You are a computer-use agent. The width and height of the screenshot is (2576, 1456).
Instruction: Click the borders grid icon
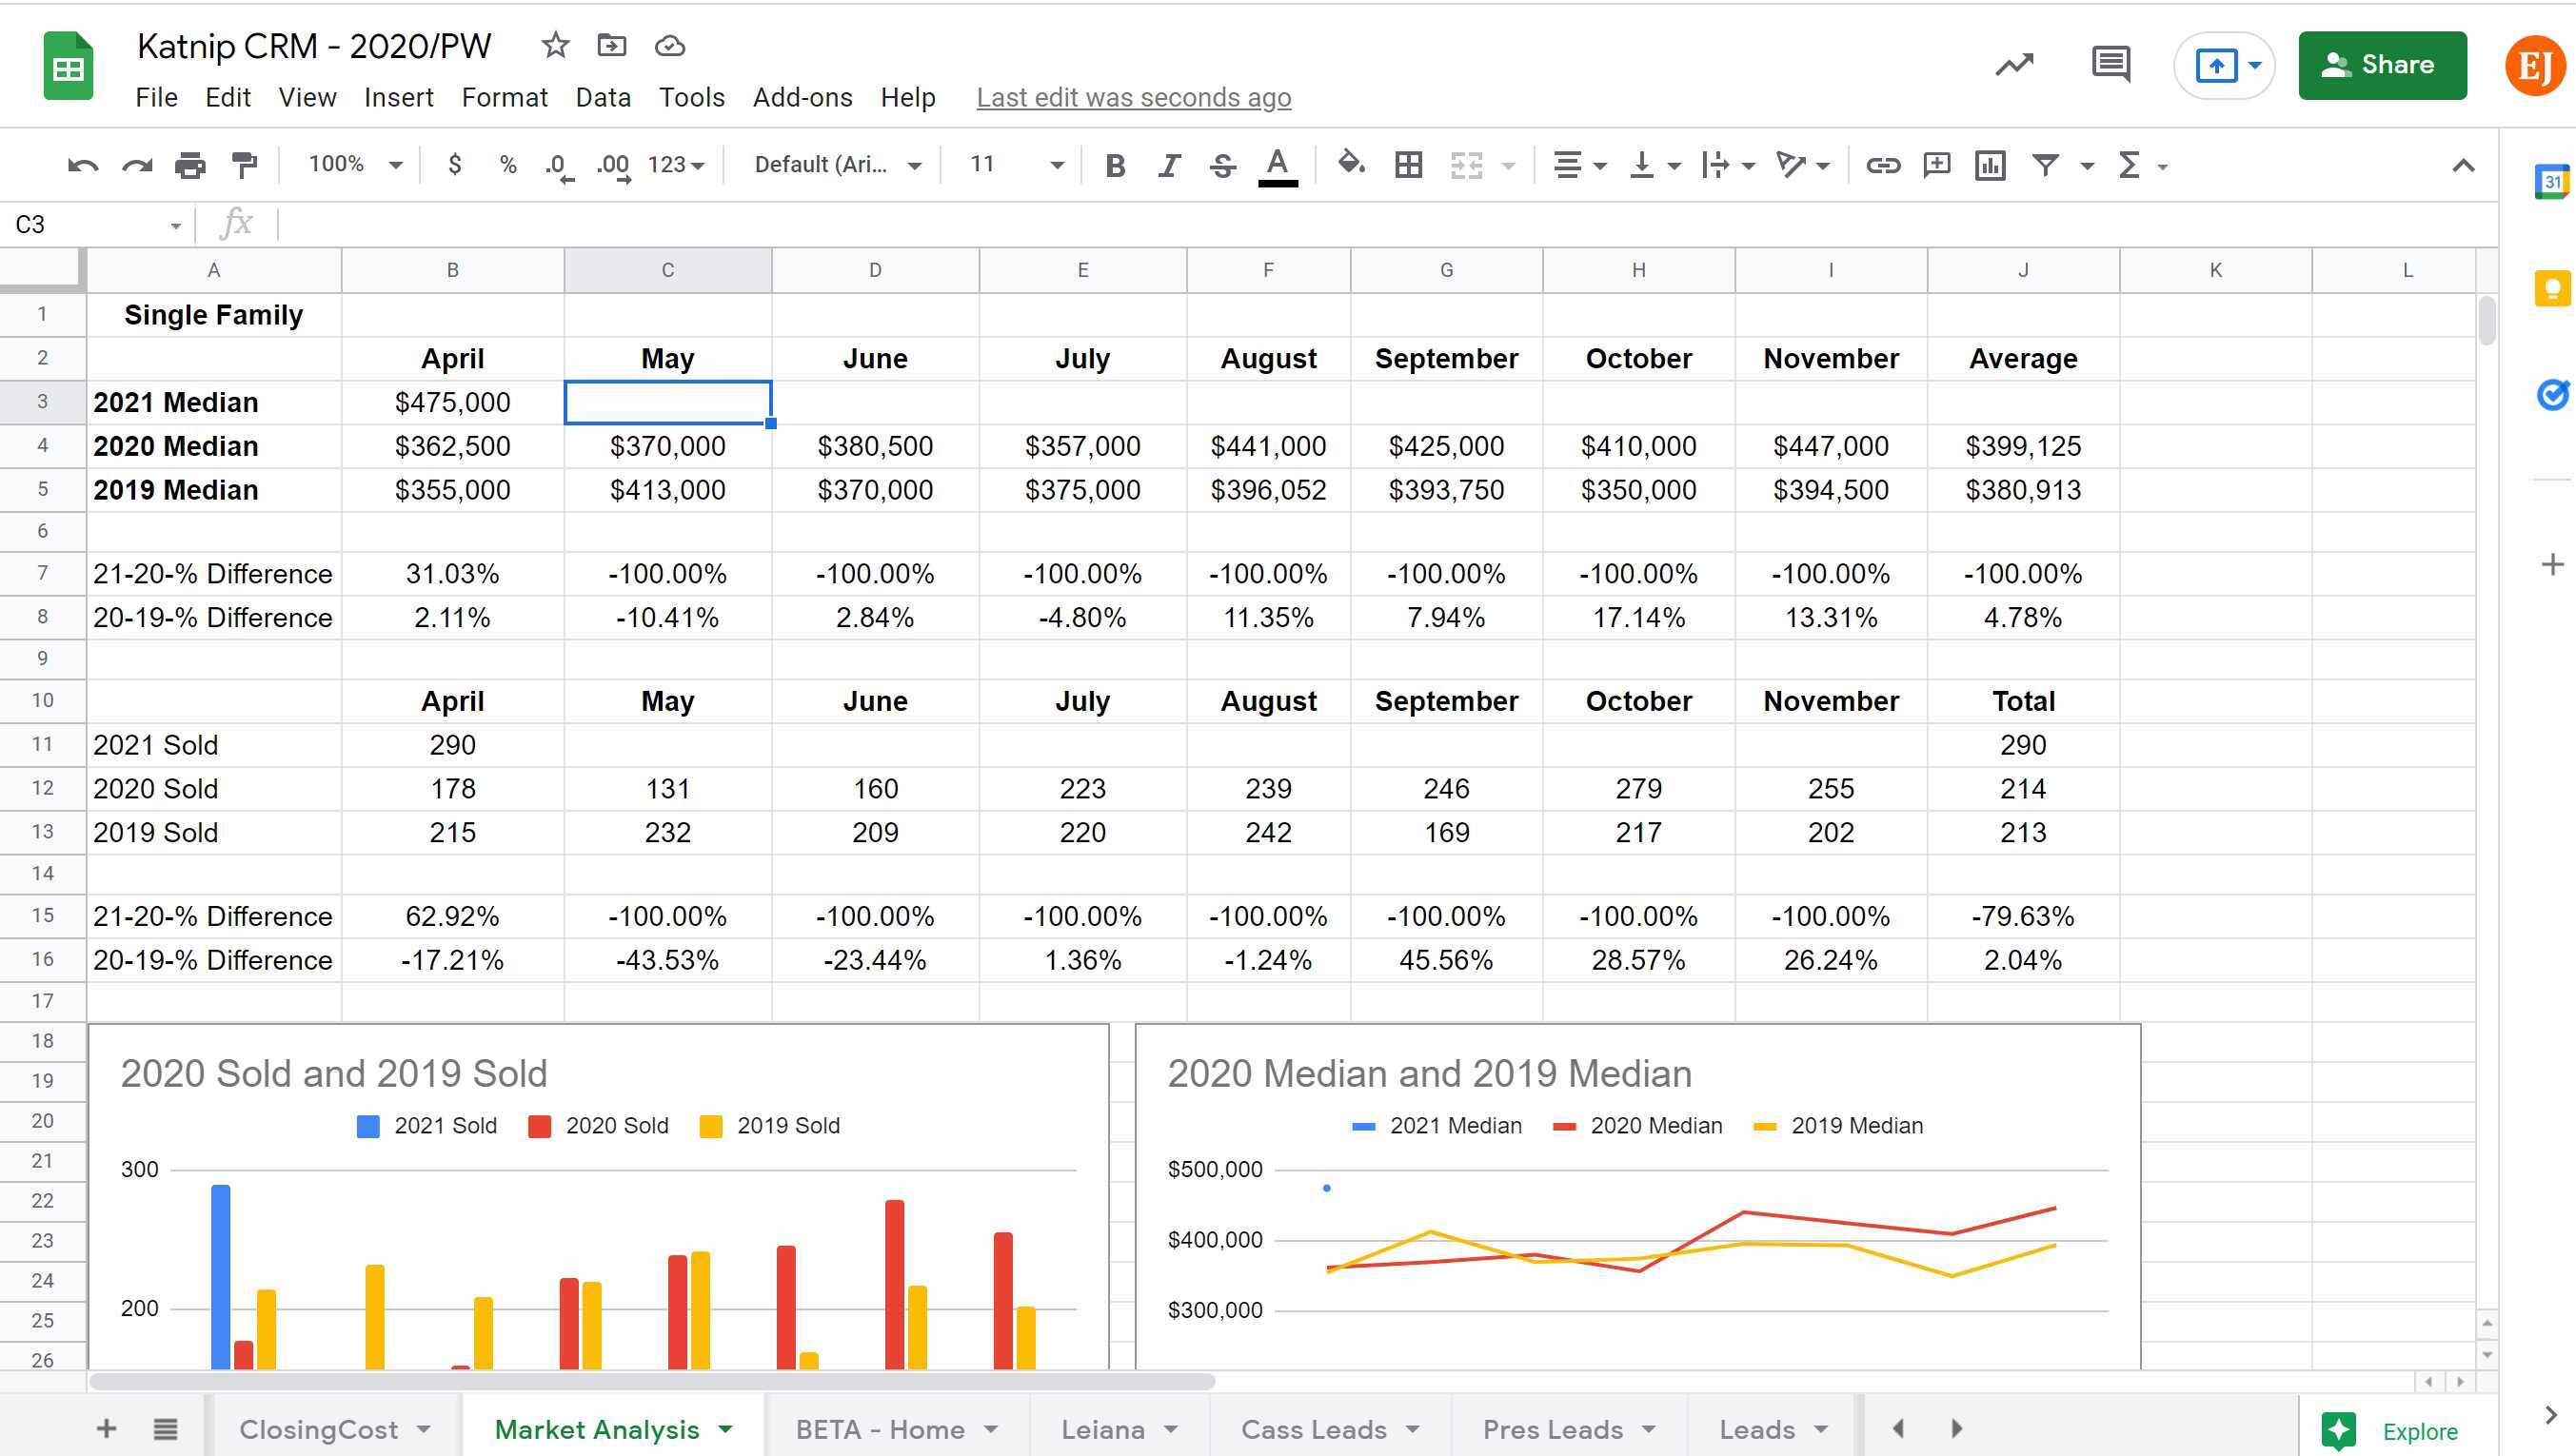(1408, 165)
